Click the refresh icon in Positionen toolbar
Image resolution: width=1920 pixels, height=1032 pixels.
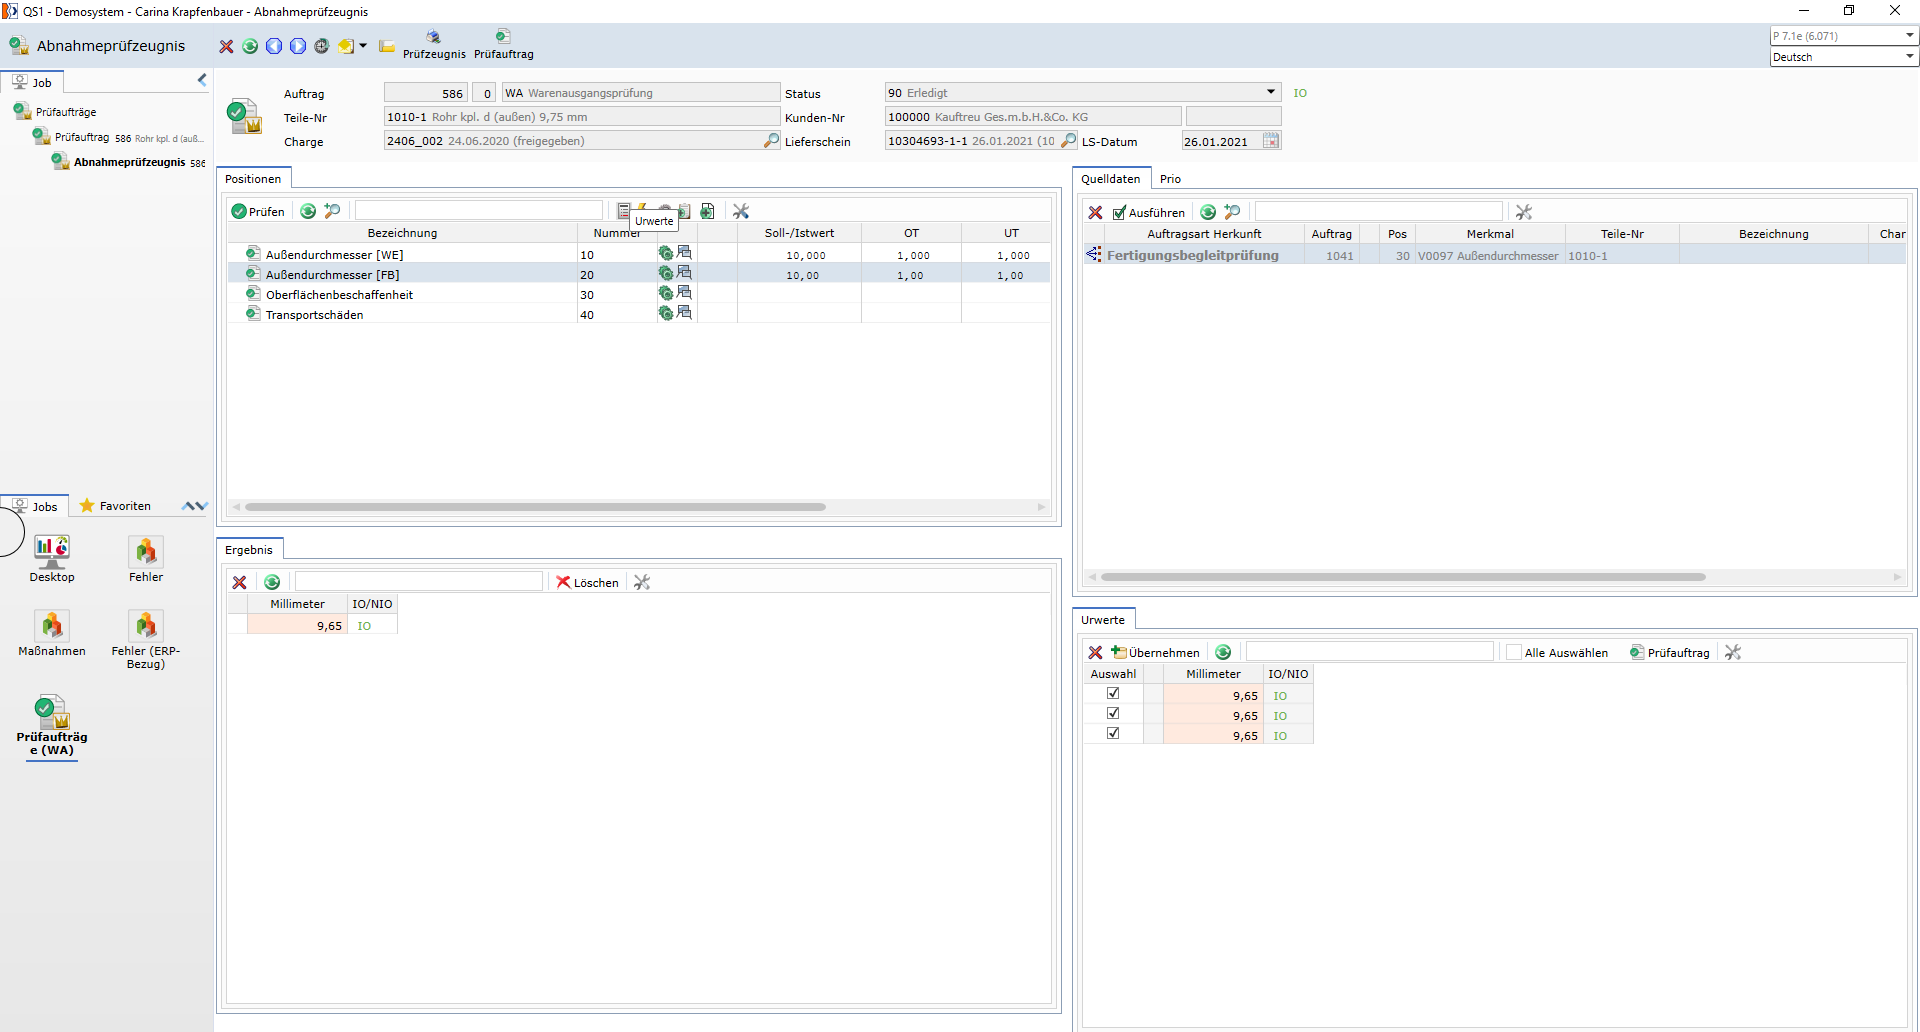(x=308, y=211)
